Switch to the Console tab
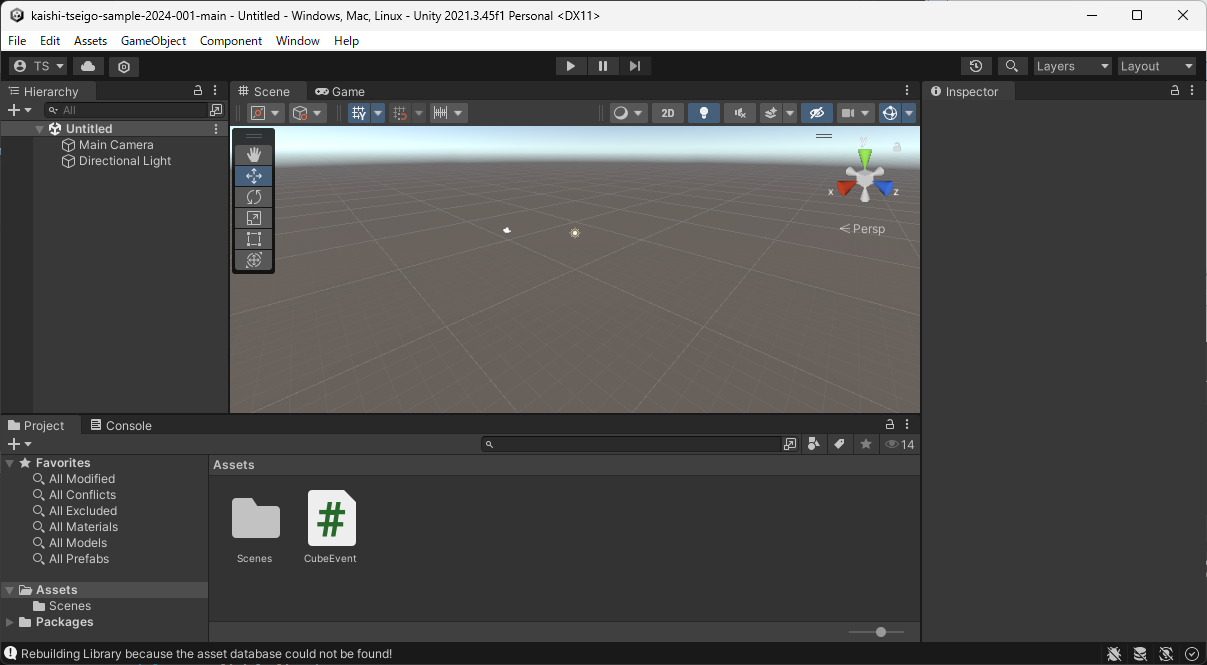1207x665 pixels. (x=121, y=425)
